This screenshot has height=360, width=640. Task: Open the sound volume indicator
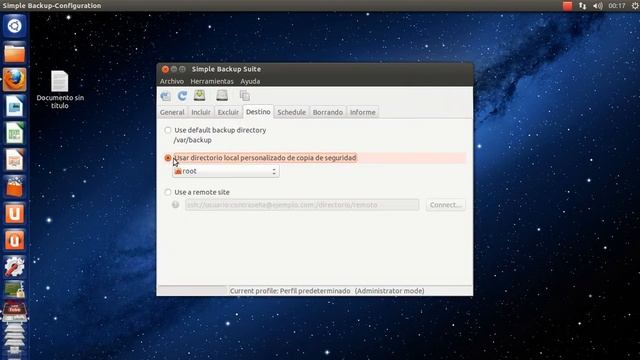(x=598, y=6)
